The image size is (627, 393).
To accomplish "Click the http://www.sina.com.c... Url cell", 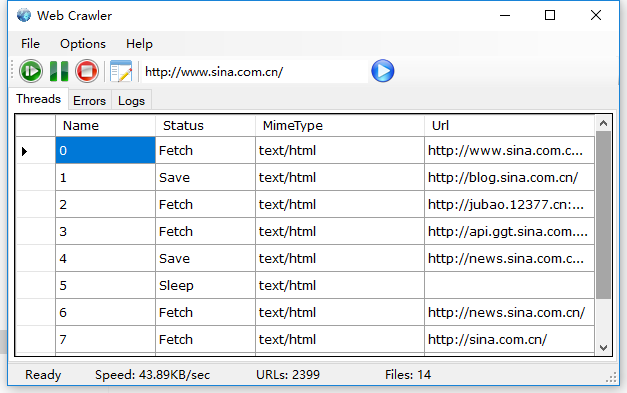I will pyautogui.click(x=509, y=150).
